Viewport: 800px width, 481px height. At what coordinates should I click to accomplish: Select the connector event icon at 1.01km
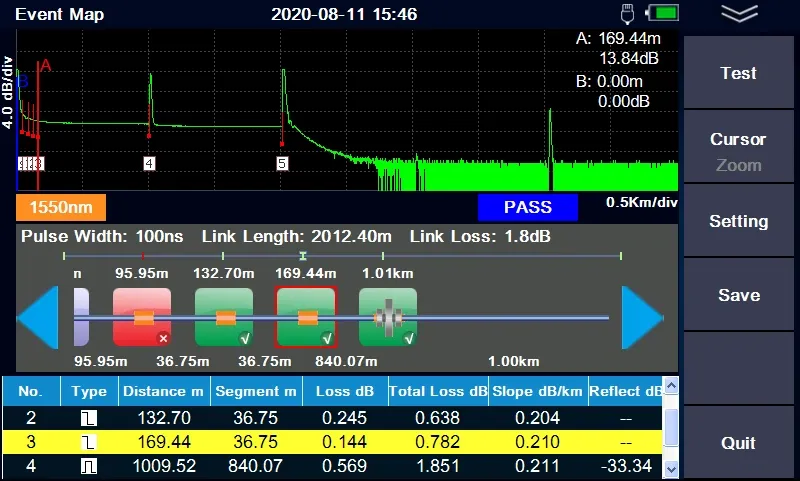click(x=388, y=317)
